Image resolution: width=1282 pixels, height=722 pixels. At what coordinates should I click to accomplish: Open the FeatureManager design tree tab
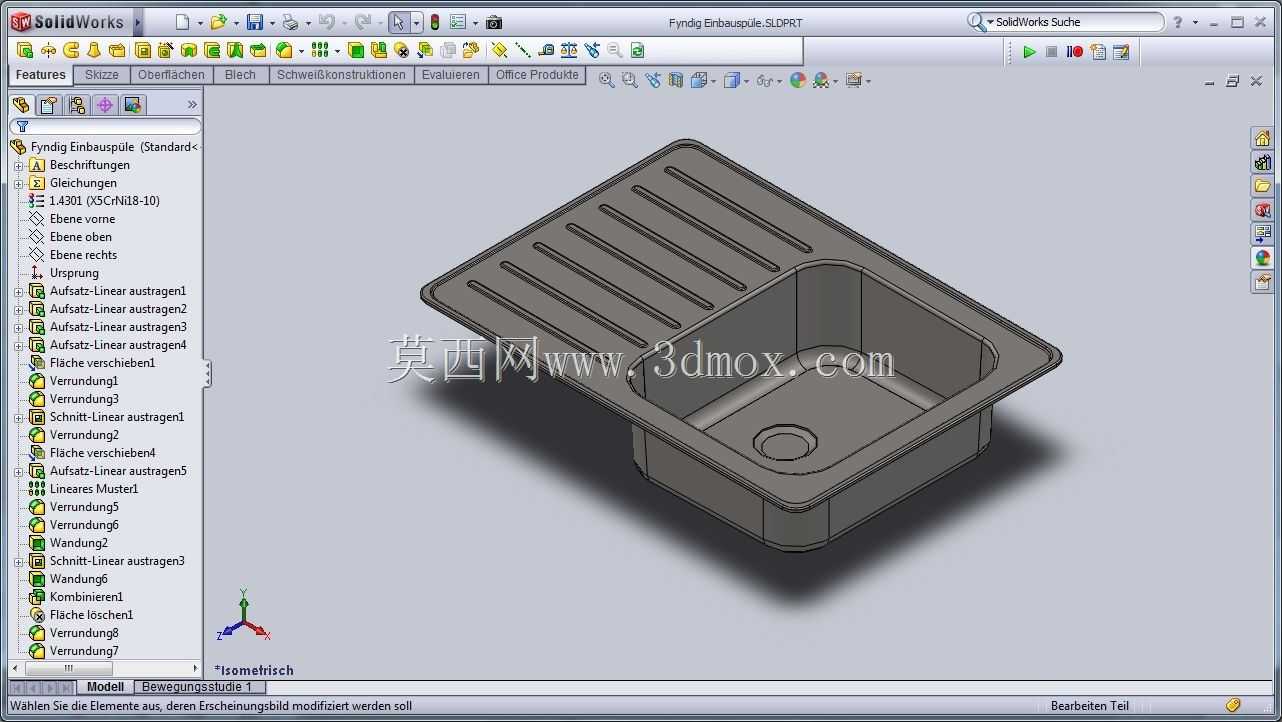click(21, 104)
